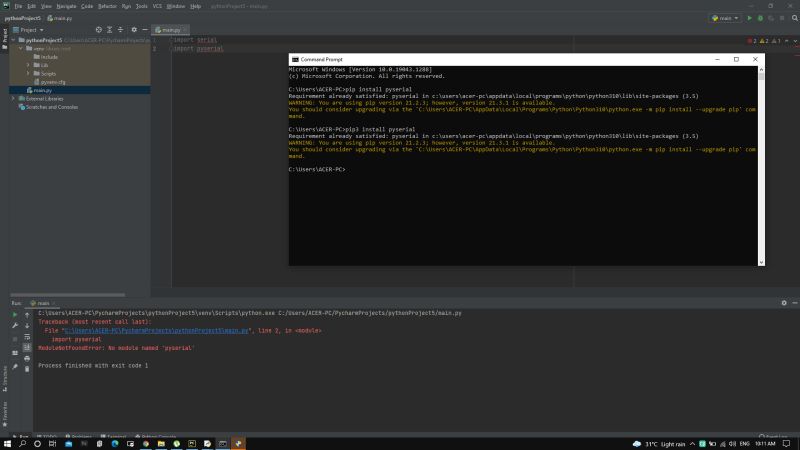Screen dimensions: 800x450
Task: Toggle the Project side tab
Action: coord(5,39)
